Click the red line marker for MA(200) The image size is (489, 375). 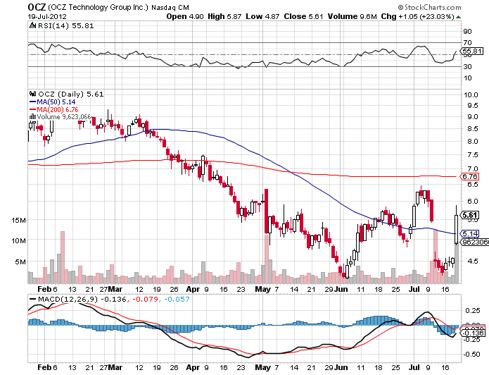coord(33,109)
